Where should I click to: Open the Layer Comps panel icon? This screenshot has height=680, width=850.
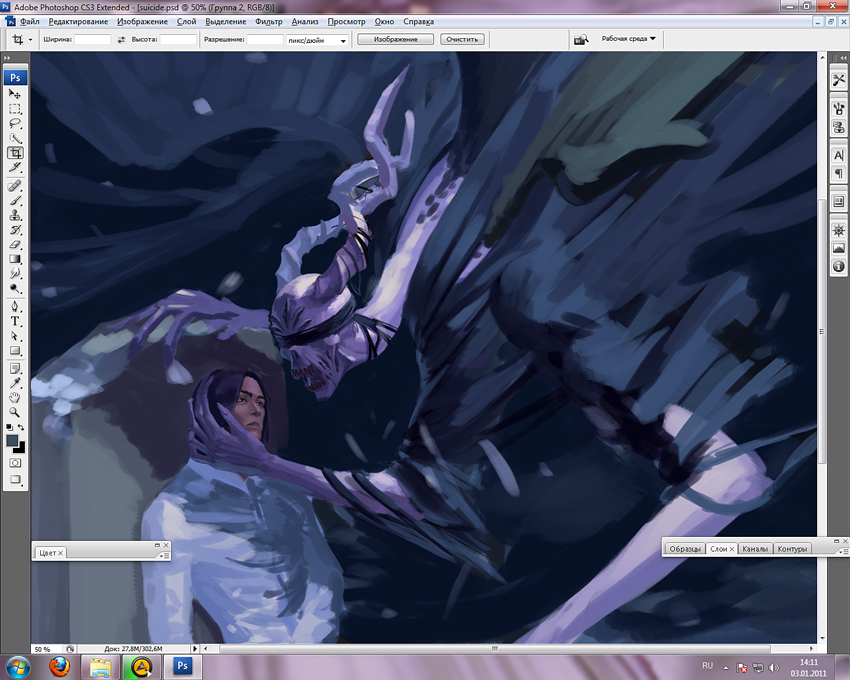point(839,202)
